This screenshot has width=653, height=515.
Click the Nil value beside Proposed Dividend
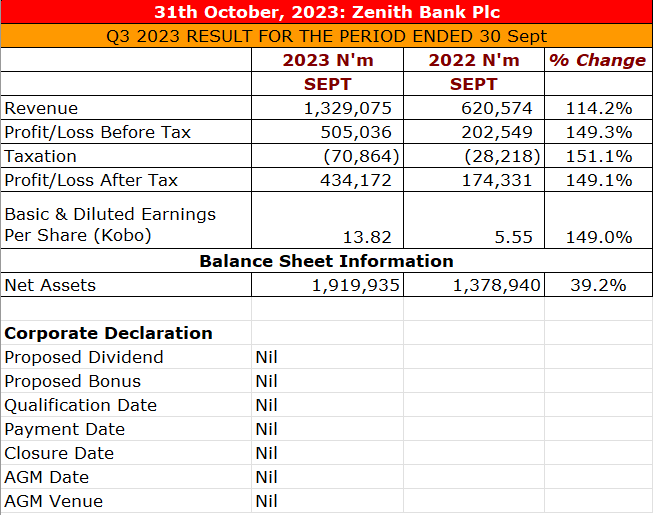(266, 357)
